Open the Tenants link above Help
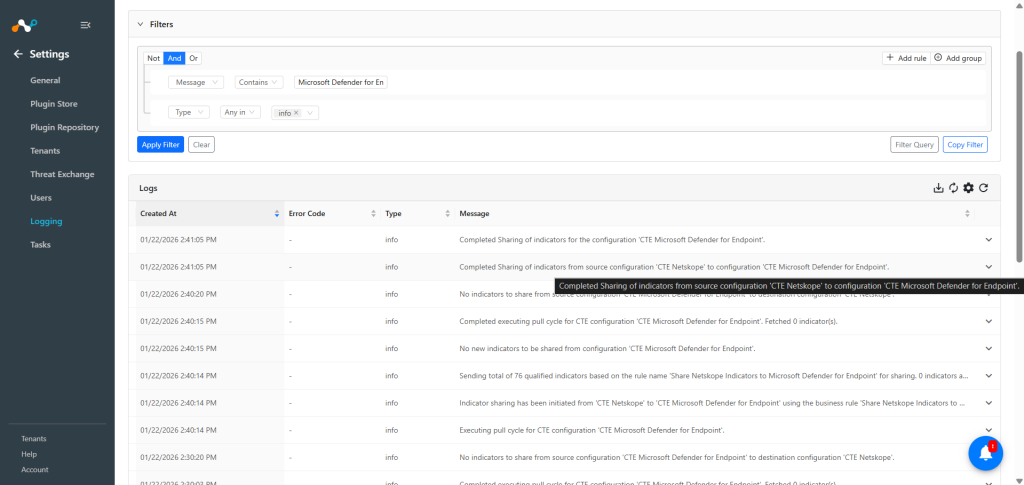This screenshot has width=1024, height=485. coord(34,439)
